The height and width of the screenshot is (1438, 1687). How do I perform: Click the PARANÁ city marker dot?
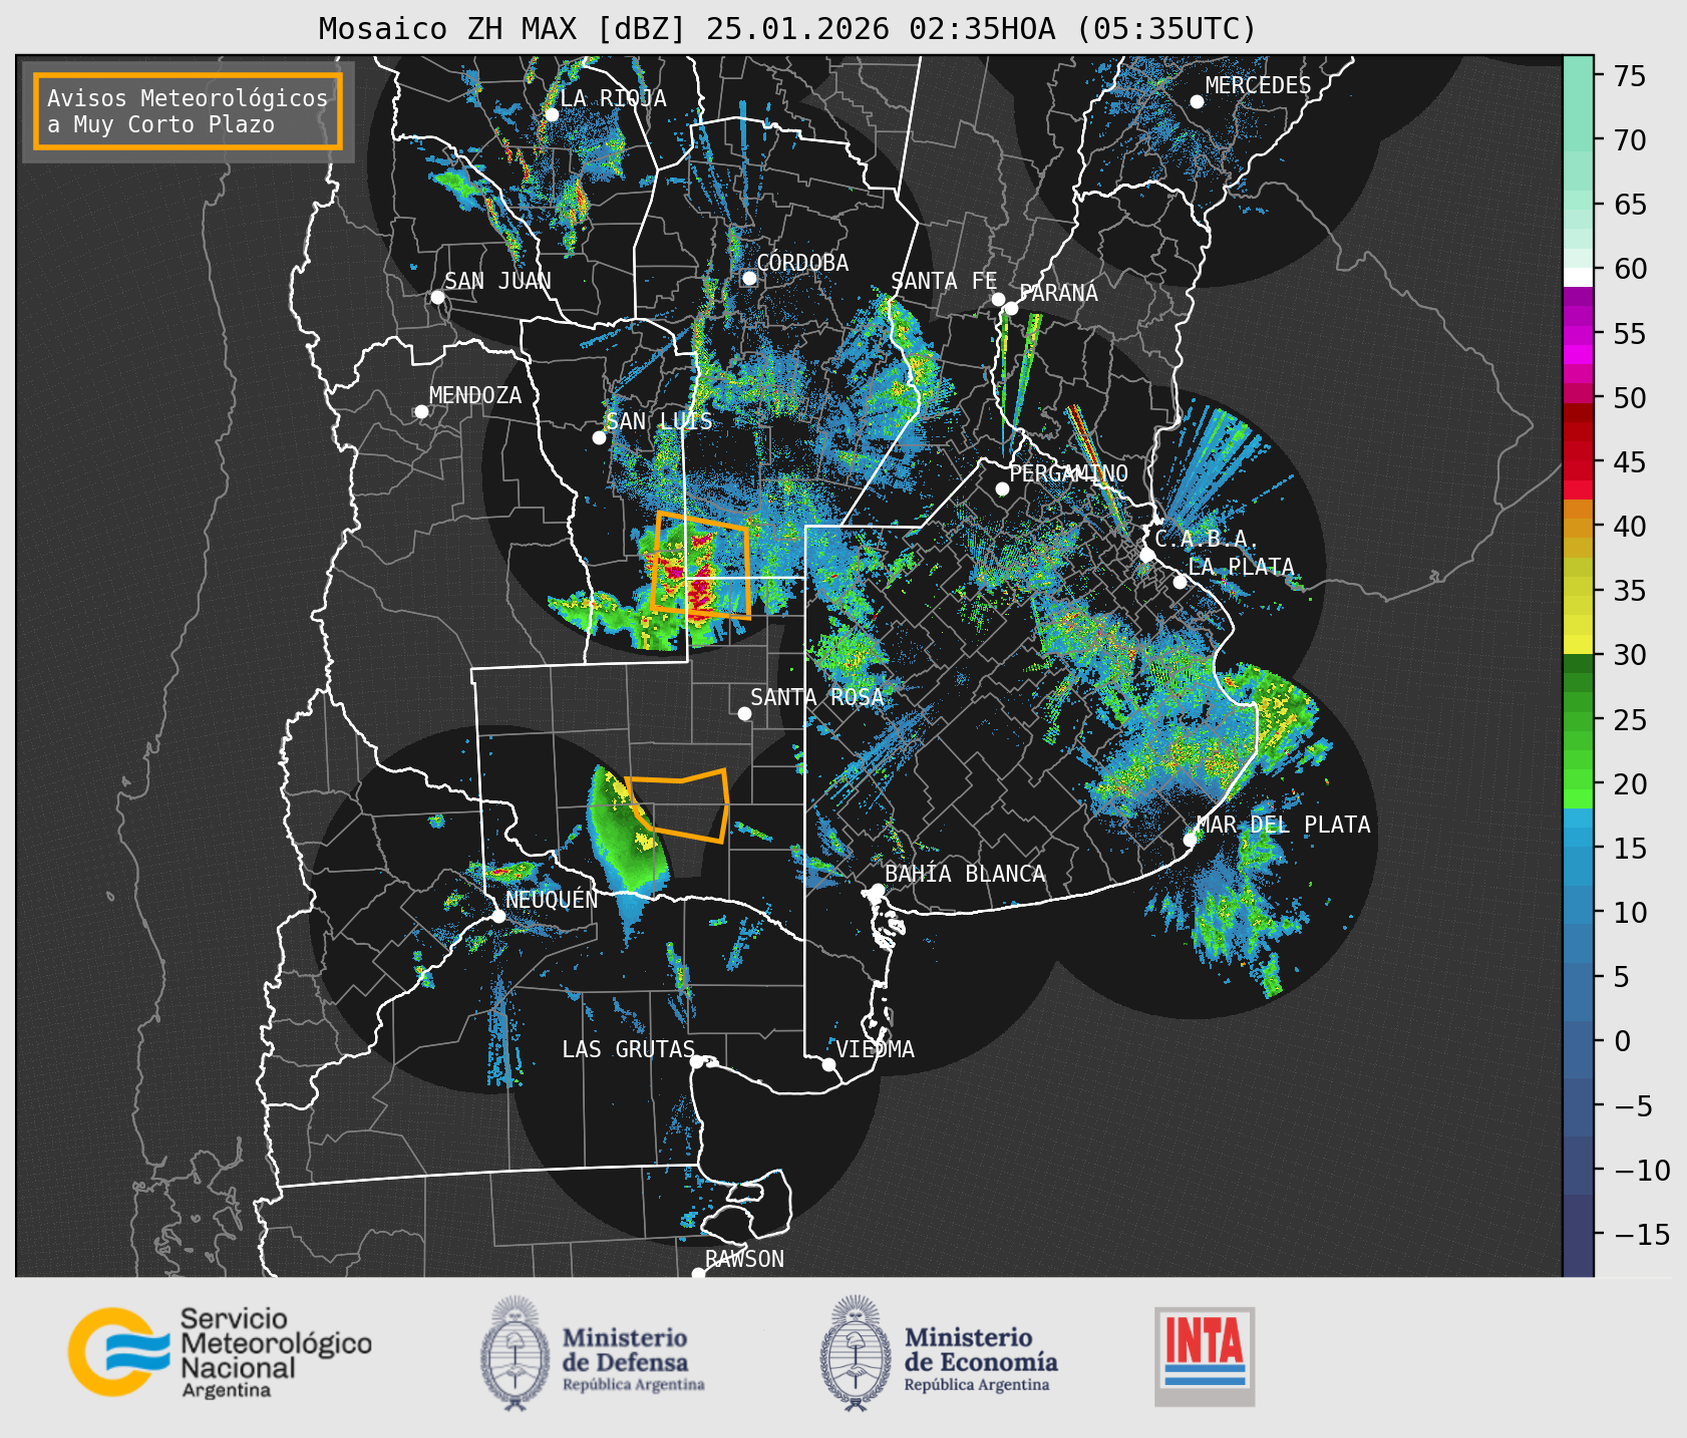(1011, 308)
